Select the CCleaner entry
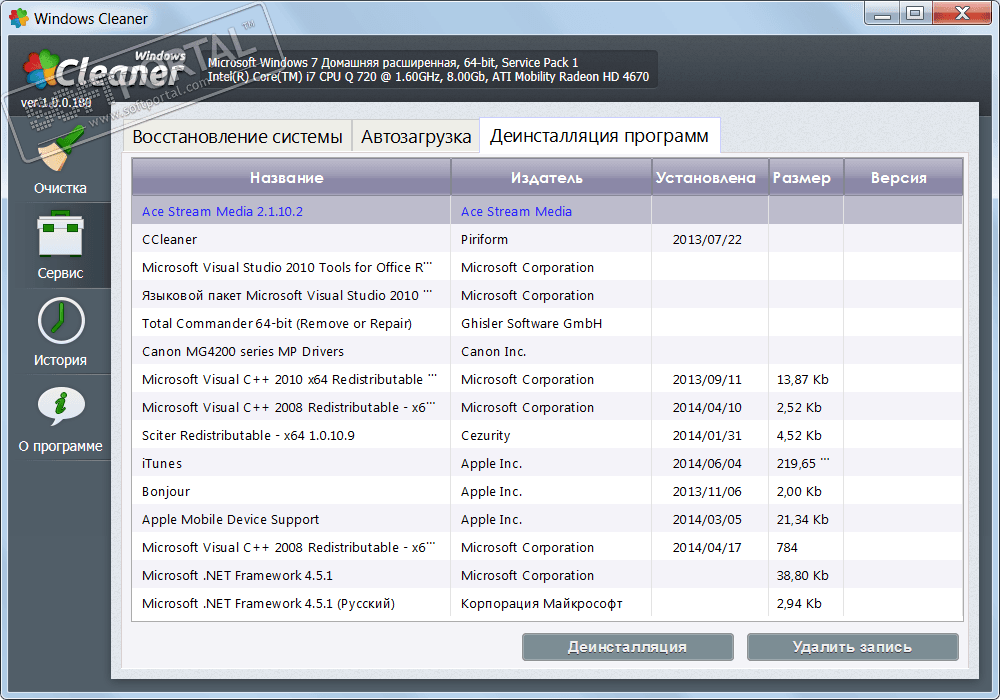The height and width of the screenshot is (700, 1000). [x=547, y=239]
